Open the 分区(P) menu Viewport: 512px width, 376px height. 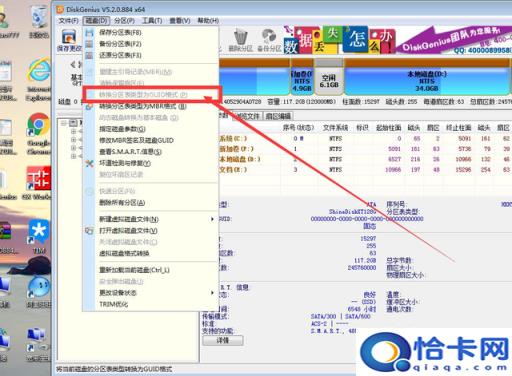[x=124, y=21]
